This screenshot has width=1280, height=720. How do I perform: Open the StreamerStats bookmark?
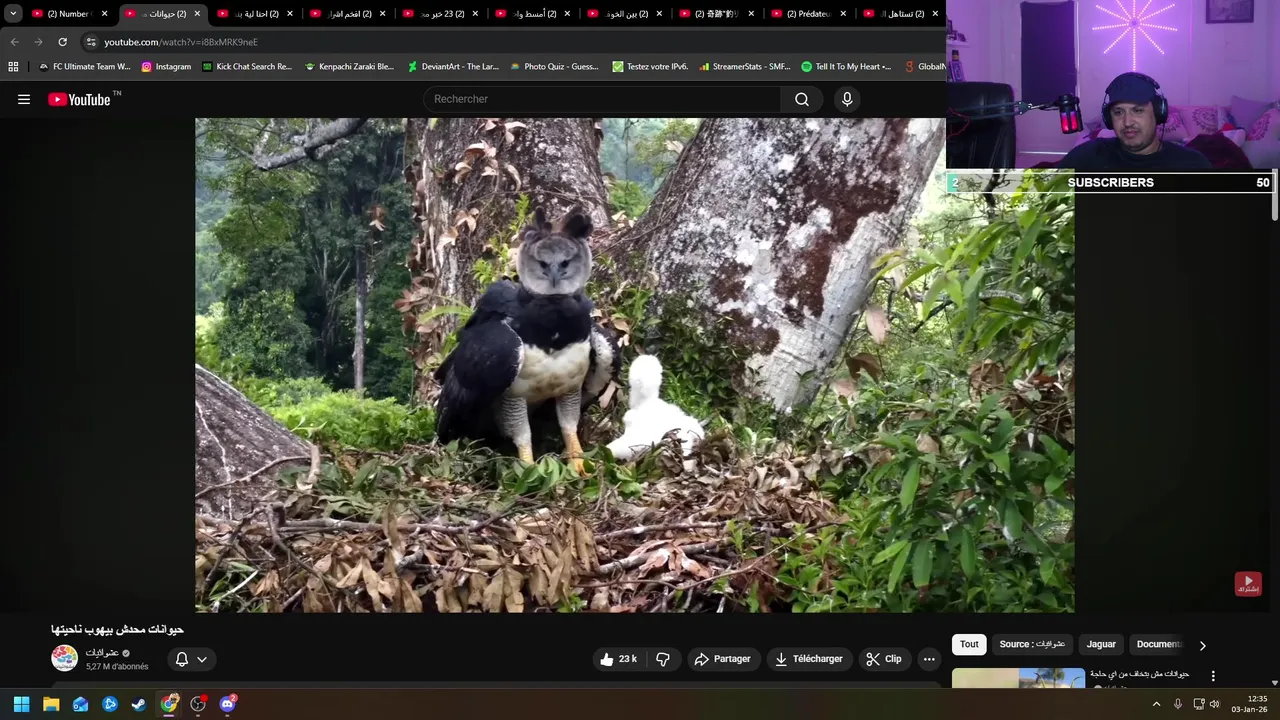pos(745,67)
